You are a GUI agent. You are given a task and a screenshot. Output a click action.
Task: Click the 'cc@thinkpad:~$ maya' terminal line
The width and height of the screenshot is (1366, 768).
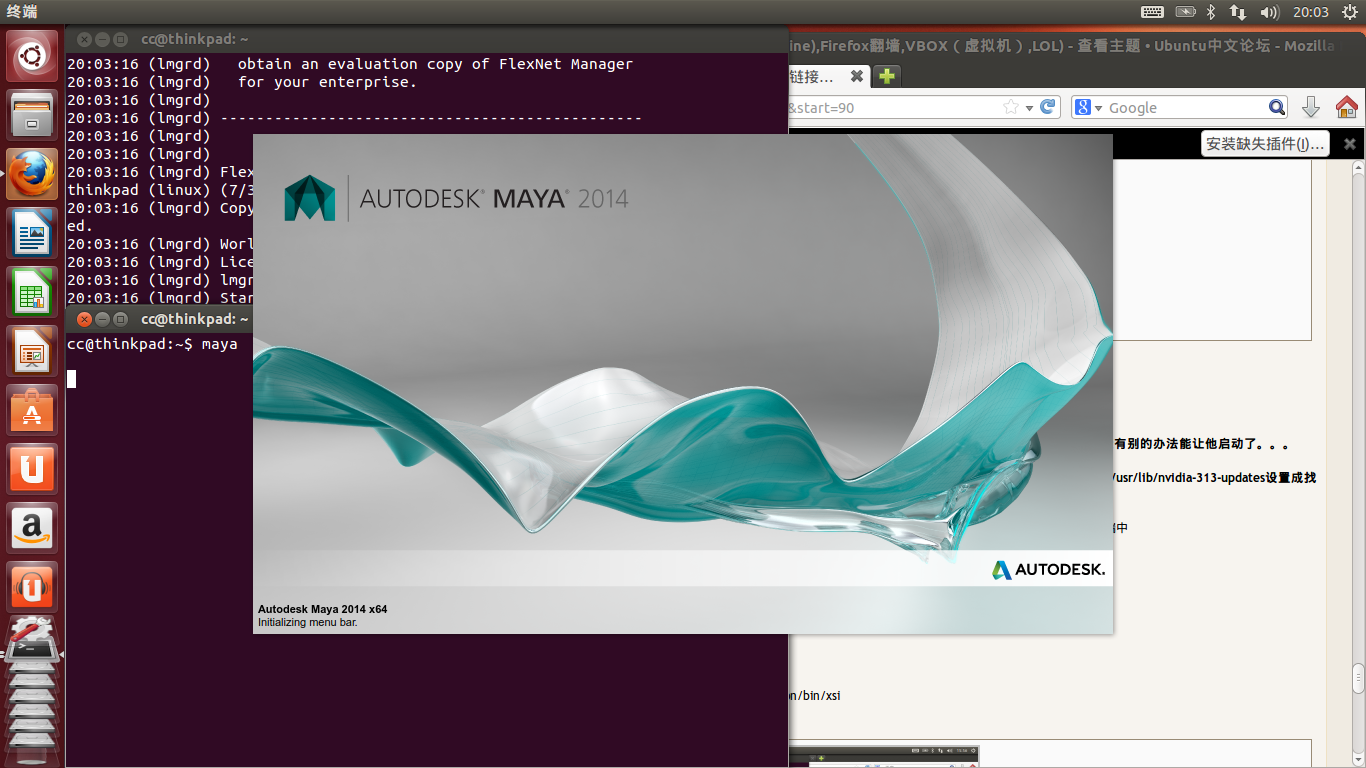tap(152, 344)
